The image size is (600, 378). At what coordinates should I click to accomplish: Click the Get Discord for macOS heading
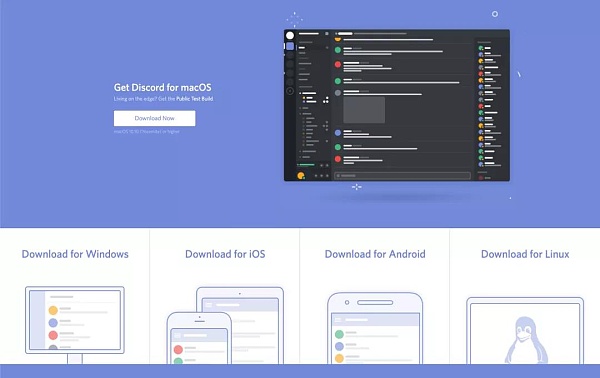coord(163,87)
